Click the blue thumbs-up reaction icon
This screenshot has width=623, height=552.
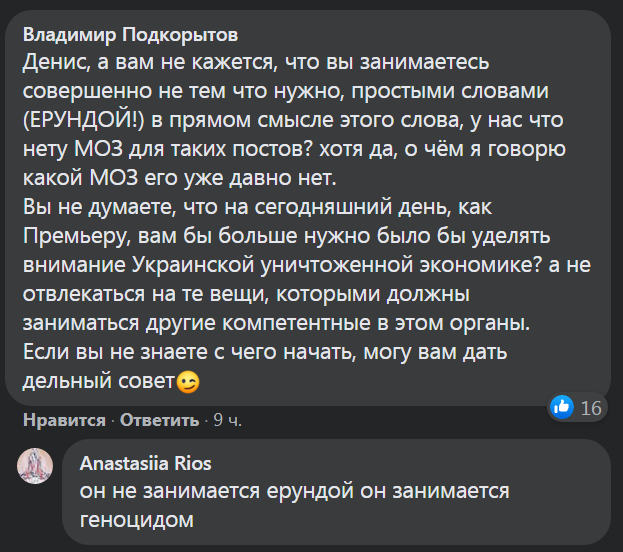click(x=562, y=407)
